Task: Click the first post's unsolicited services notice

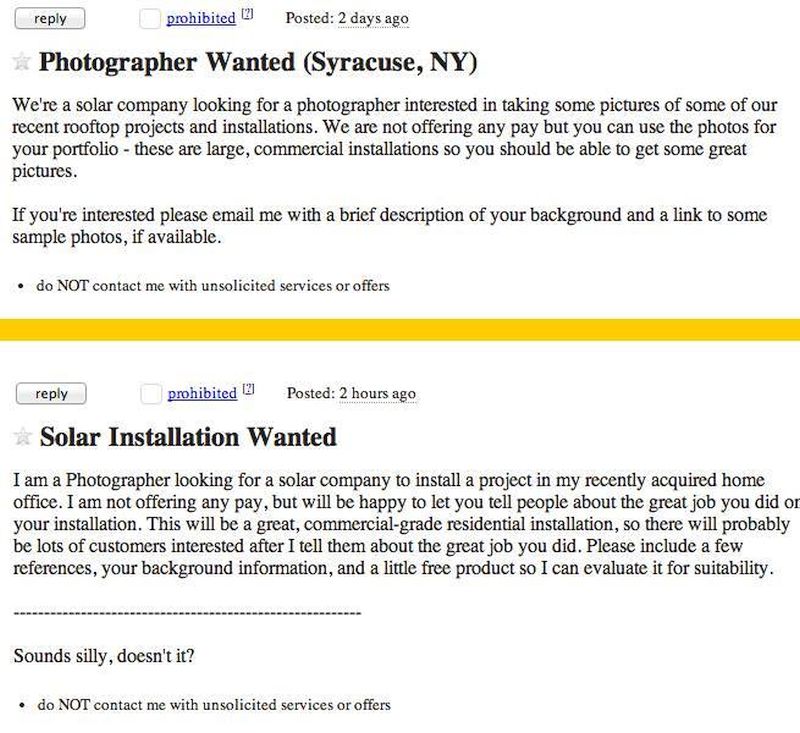Action: pos(213,286)
